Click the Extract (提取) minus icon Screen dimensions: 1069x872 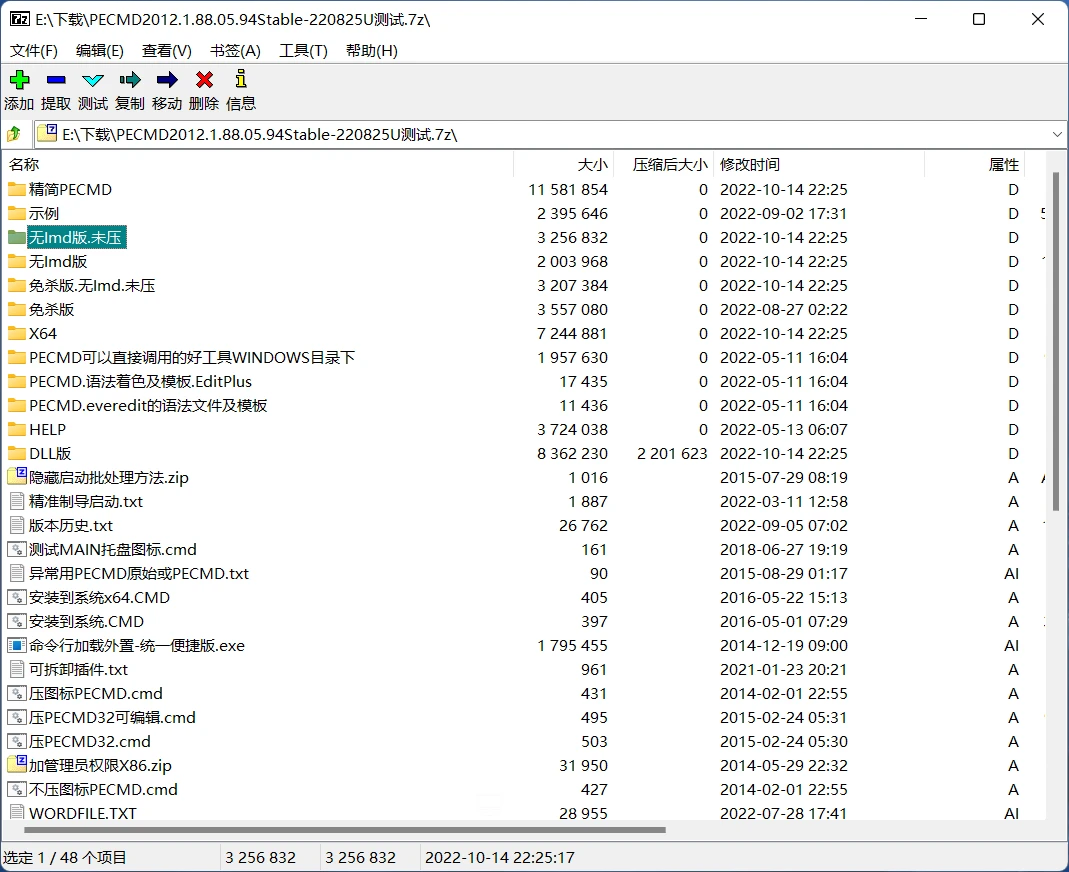click(x=56, y=80)
